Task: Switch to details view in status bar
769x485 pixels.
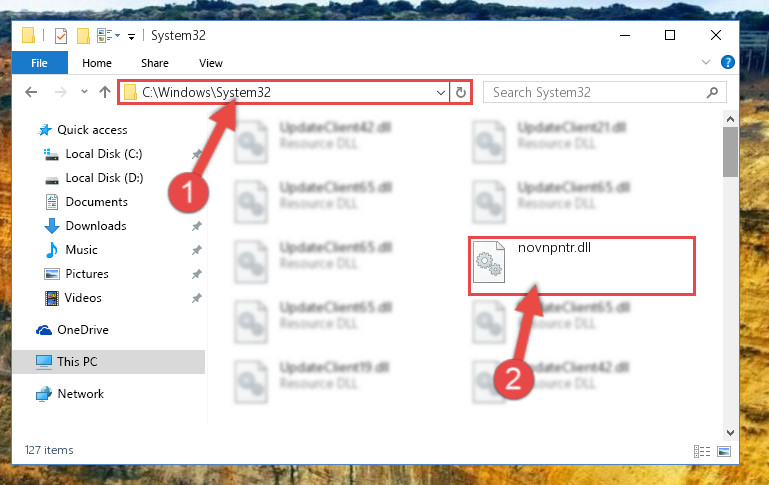Action: (702, 451)
